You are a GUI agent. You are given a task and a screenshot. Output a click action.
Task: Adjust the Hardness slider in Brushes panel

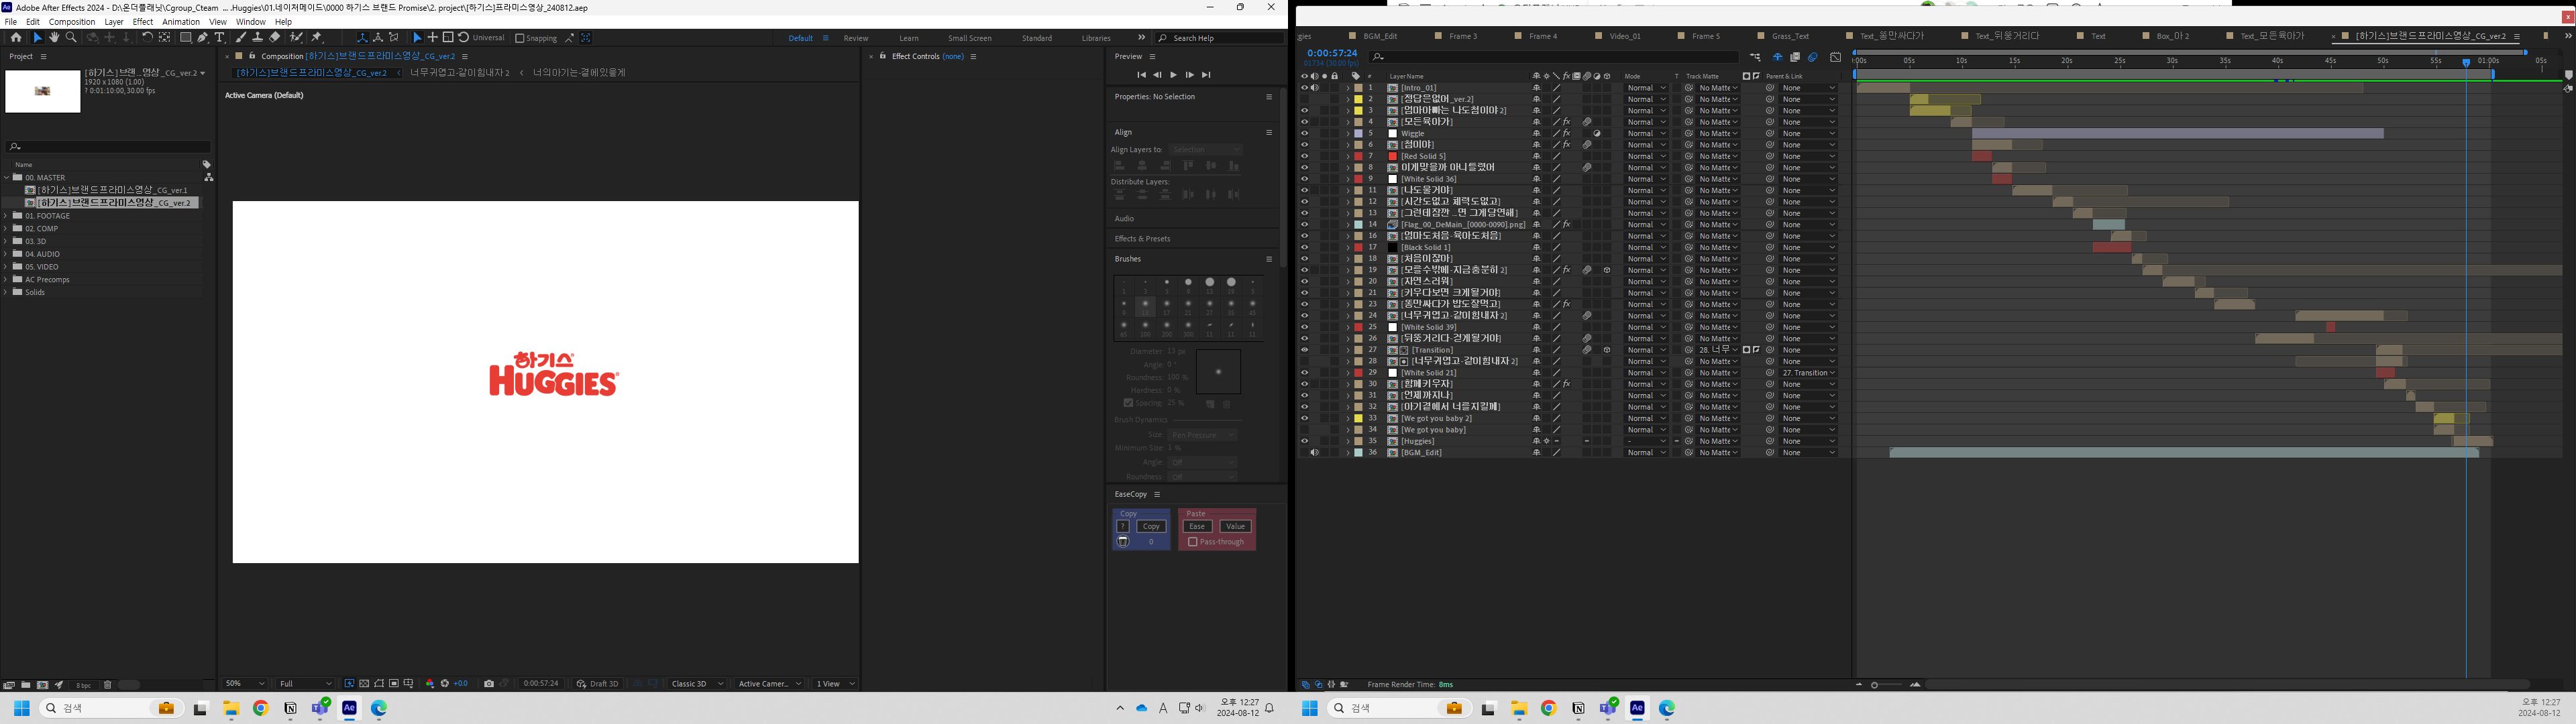coord(1172,389)
